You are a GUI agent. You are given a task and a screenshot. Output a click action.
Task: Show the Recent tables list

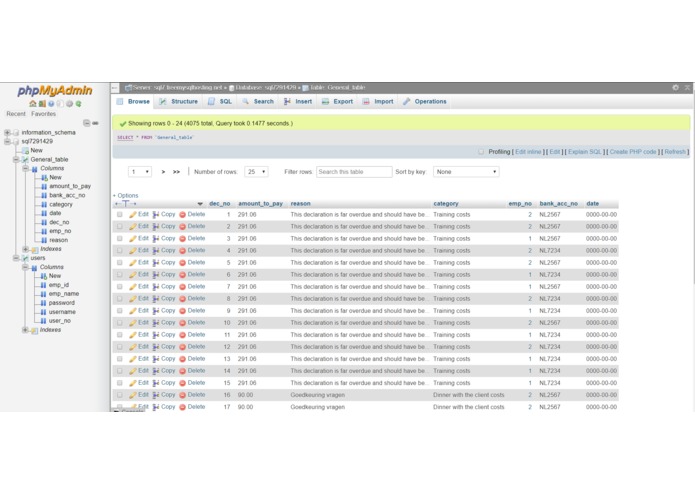tap(16, 114)
